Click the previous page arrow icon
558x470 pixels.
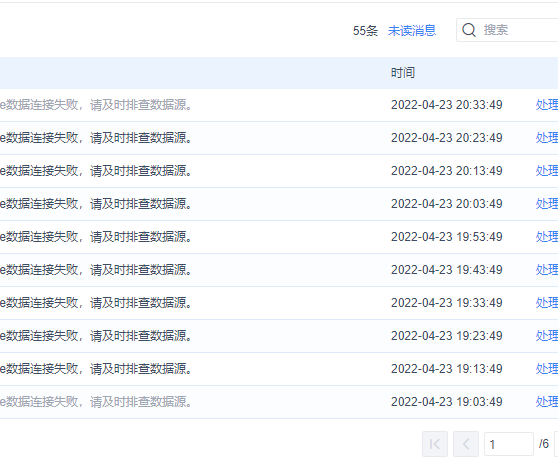466,444
